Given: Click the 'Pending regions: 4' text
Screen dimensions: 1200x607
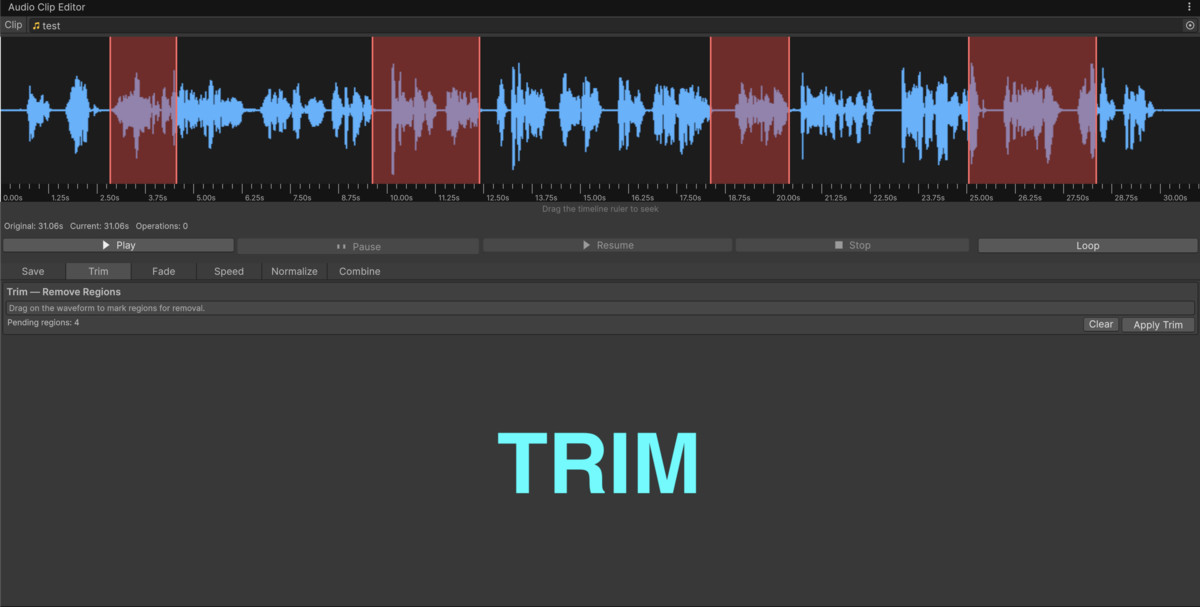Looking at the screenshot, I should [x=43, y=323].
